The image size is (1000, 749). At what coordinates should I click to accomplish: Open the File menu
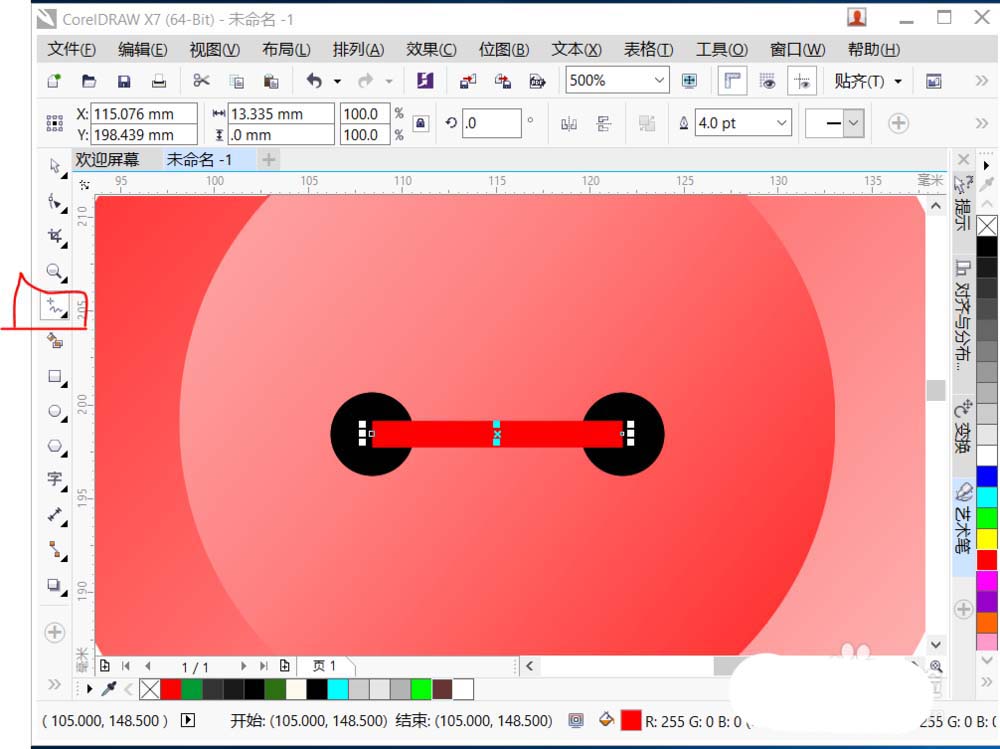(71, 49)
